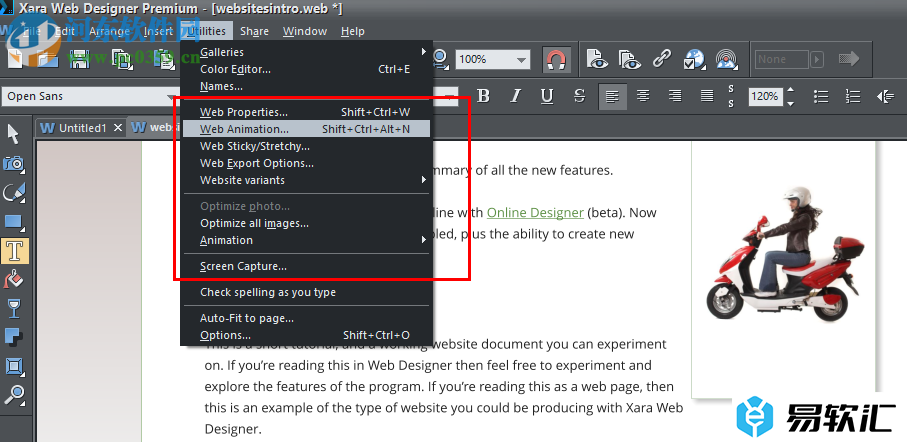Open the Open Sans font dropdown
Viewport: 907px width, 442px height.
point(172,97)
